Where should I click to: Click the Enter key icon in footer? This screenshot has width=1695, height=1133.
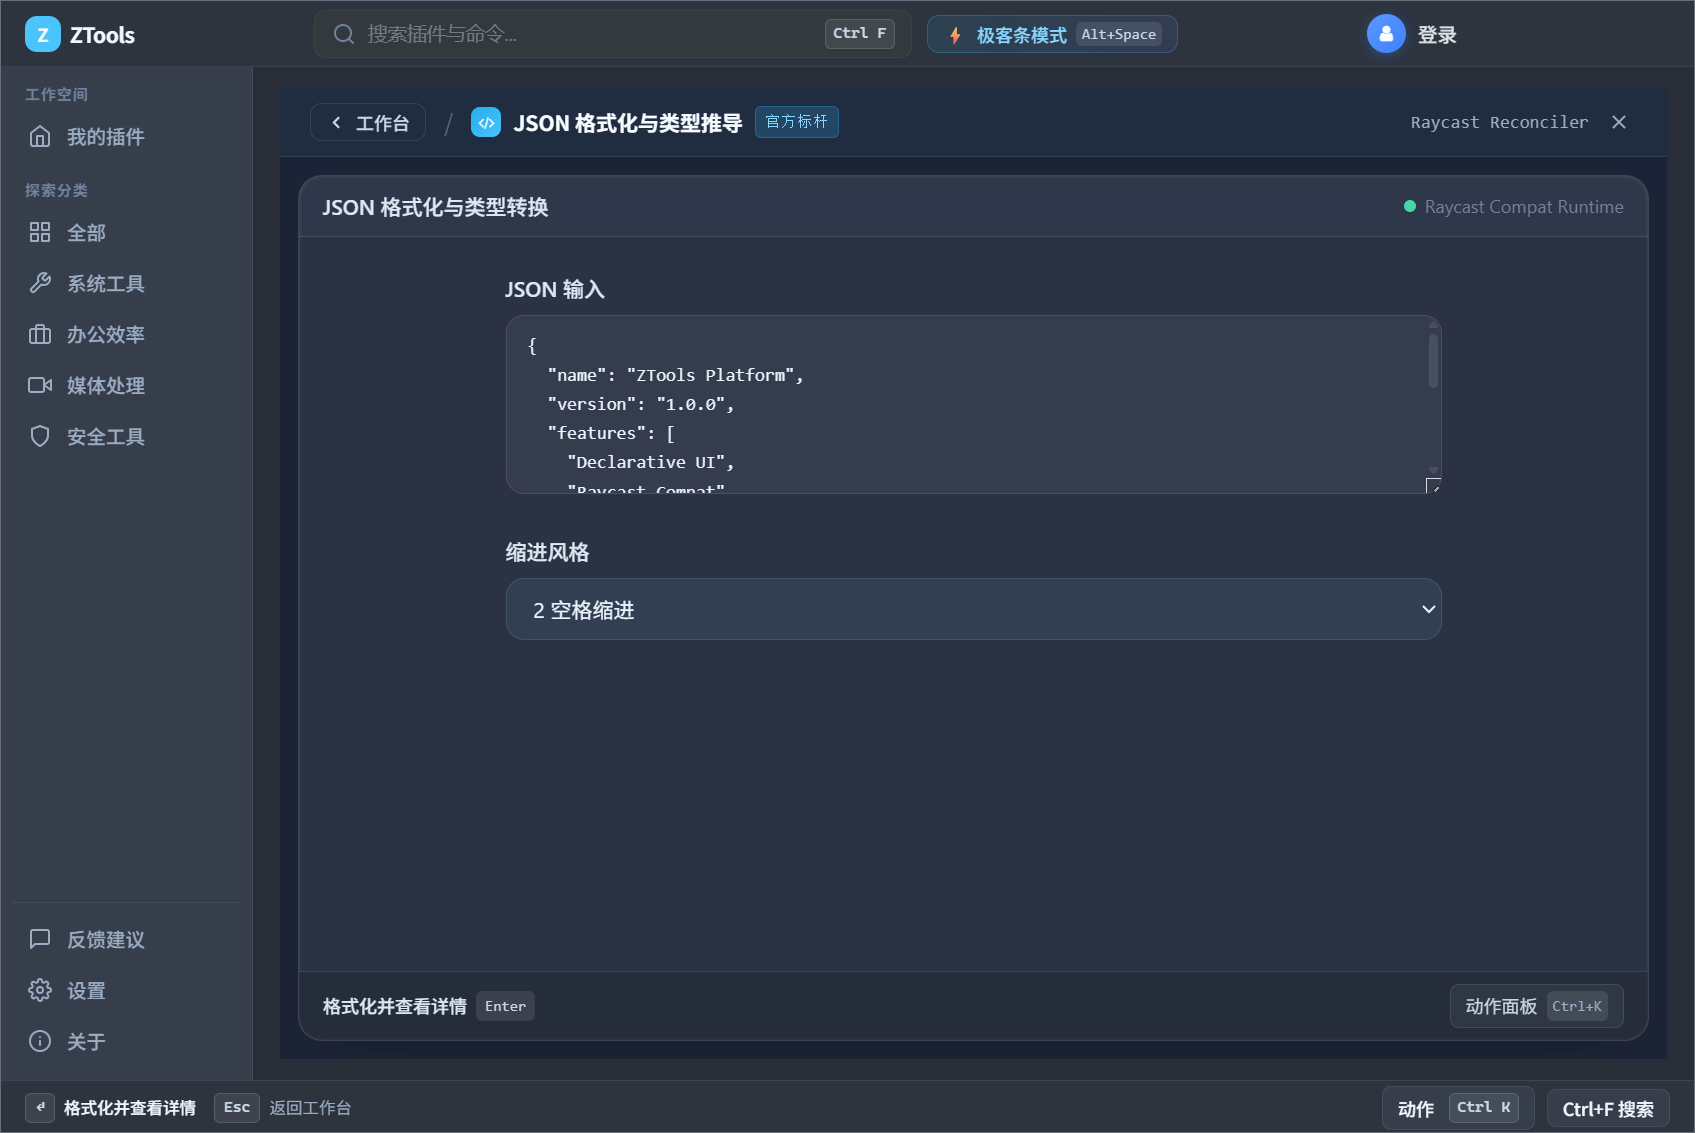tap(40, 1107)
